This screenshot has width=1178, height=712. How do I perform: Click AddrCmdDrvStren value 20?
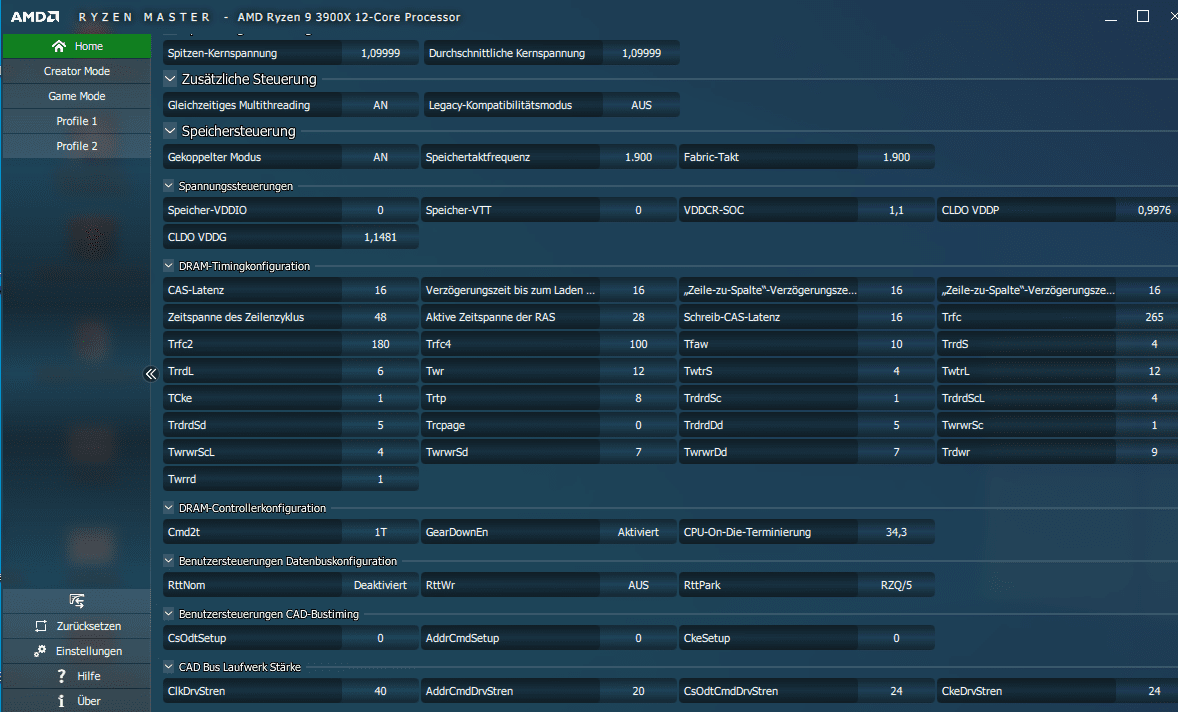tap(638, 691)
